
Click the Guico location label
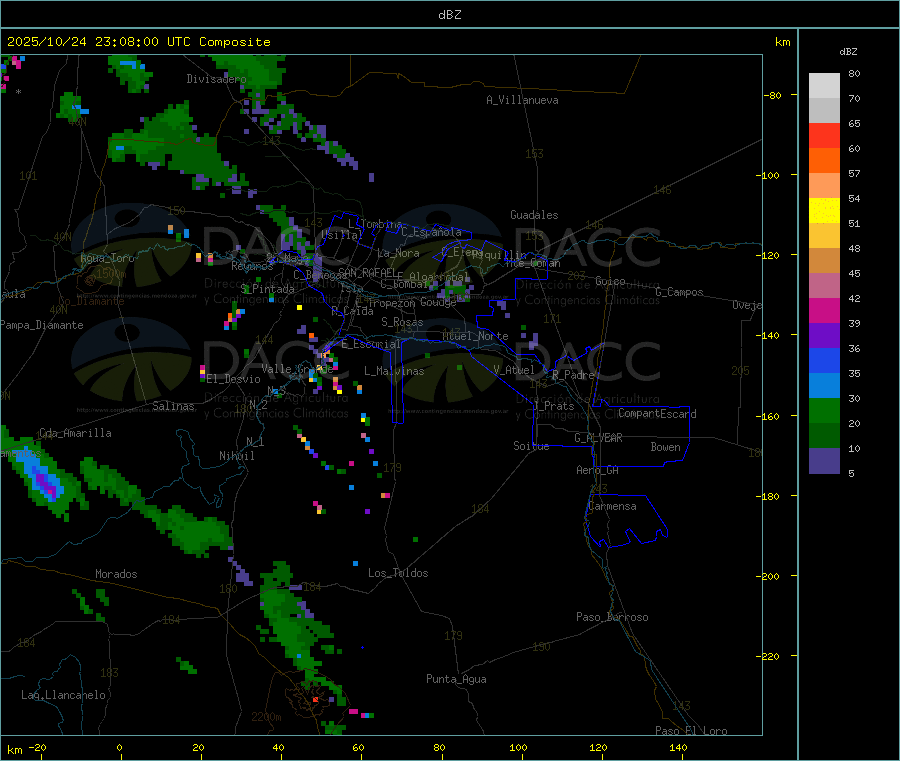610,281
